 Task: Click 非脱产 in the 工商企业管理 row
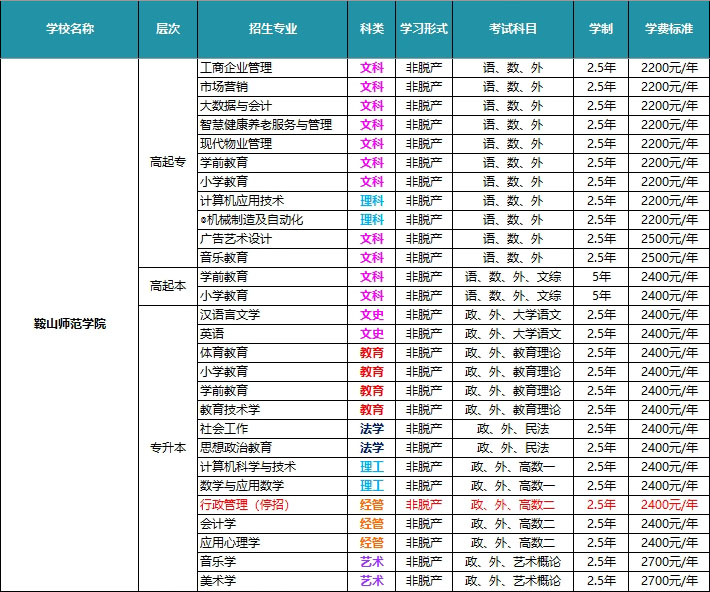424,68
